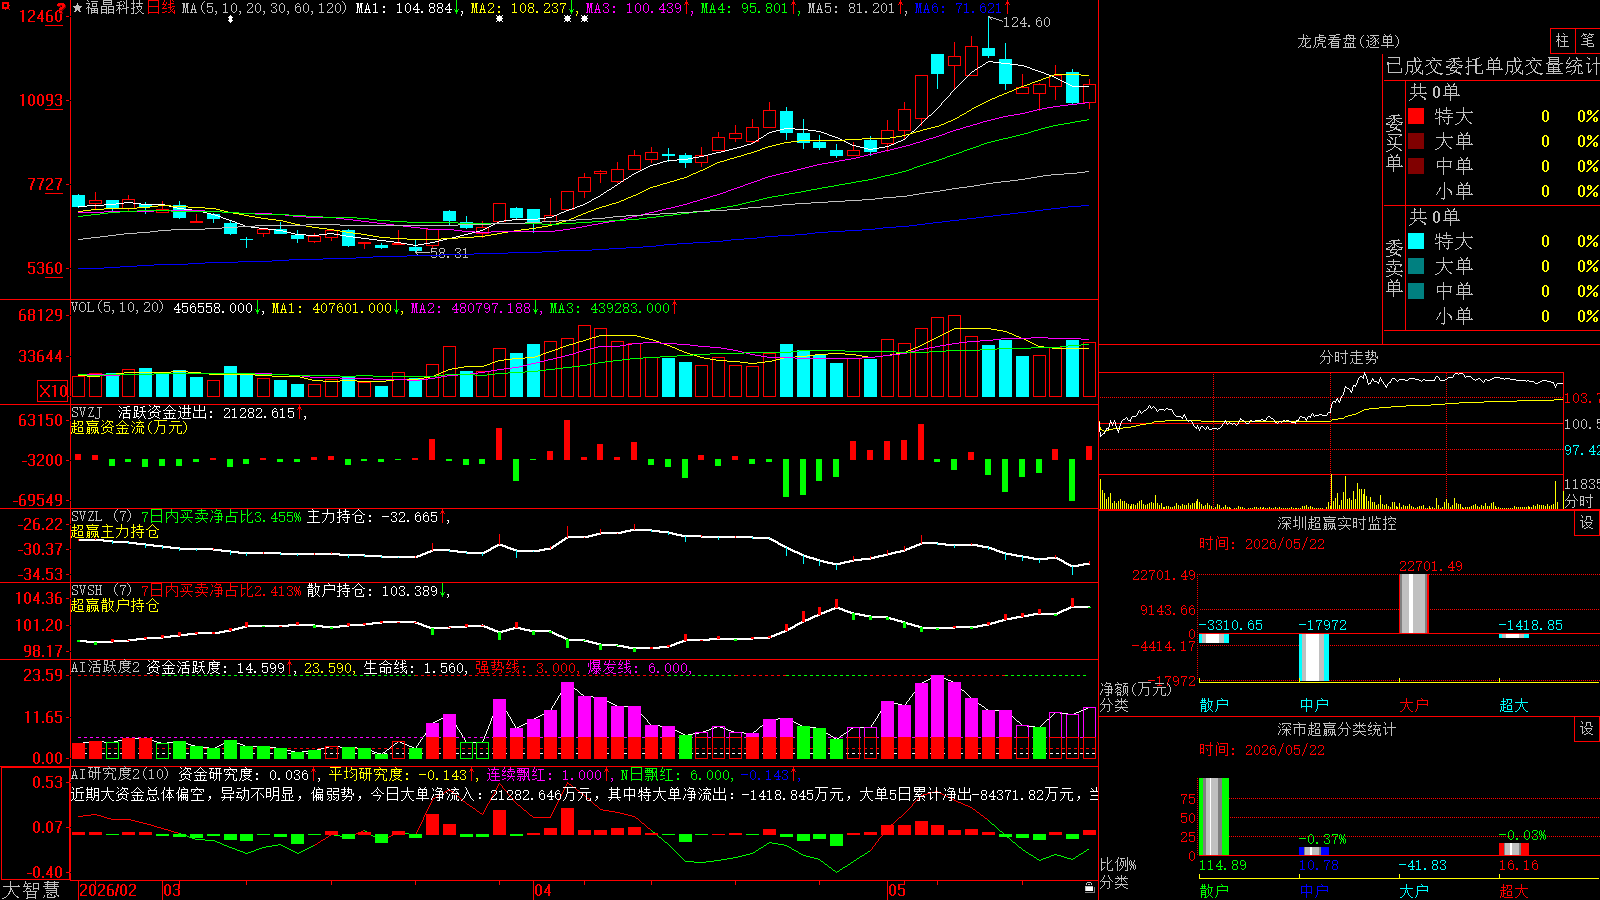This screenshot has height=900, width=1600.
Task: Select the AI研究度2(10) indicator label
Action: point(120,774)
